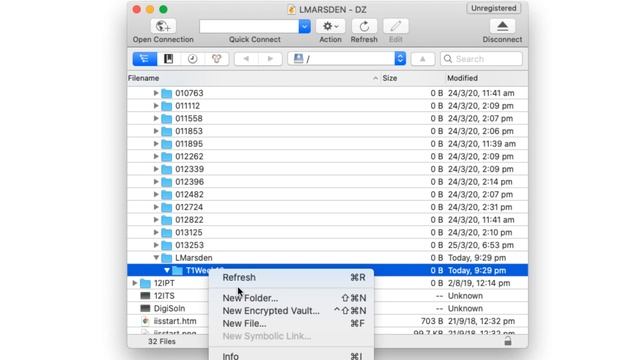Choose New File... from context menu
This screenshot has width=640, height=360.
291,323
